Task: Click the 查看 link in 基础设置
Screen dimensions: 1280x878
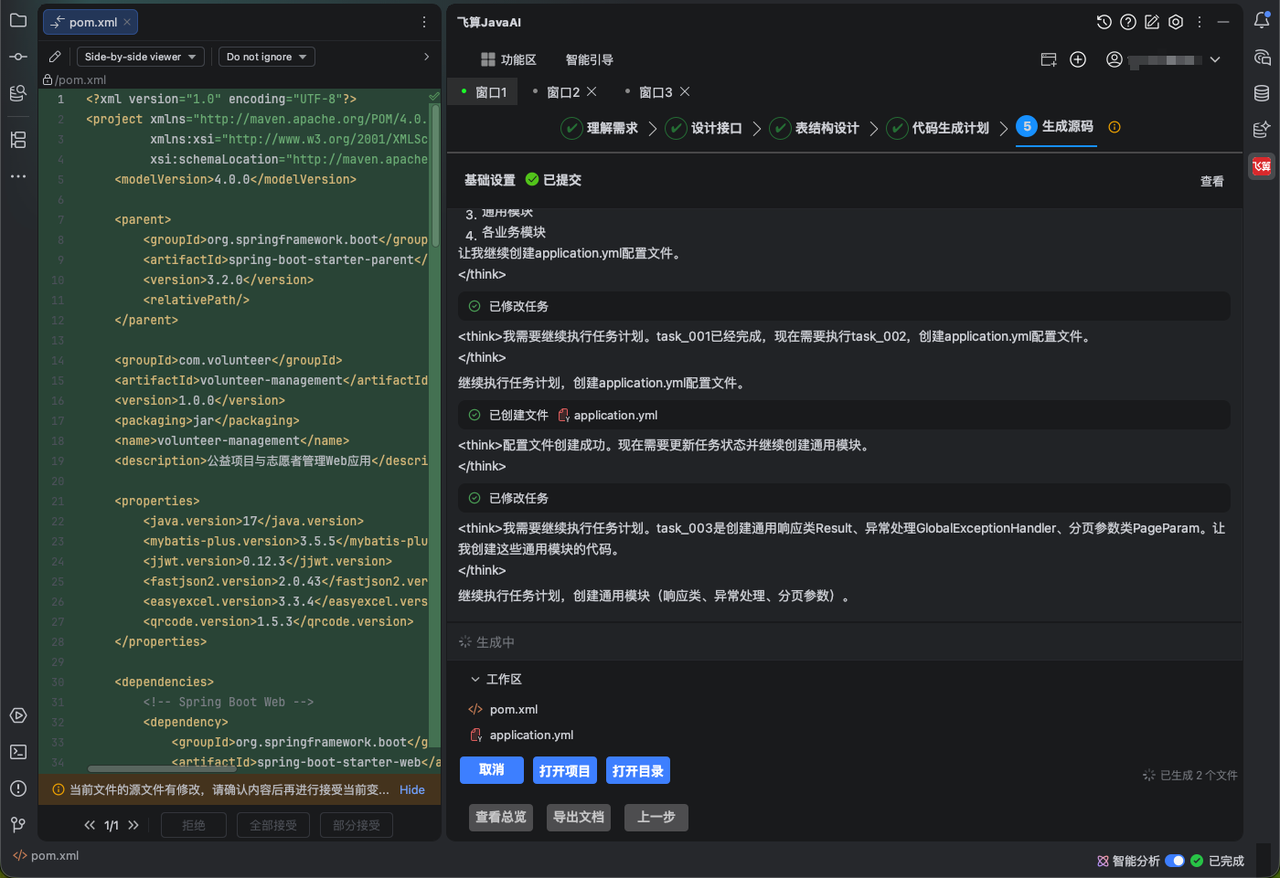Action: click(x=1211, y=181)
